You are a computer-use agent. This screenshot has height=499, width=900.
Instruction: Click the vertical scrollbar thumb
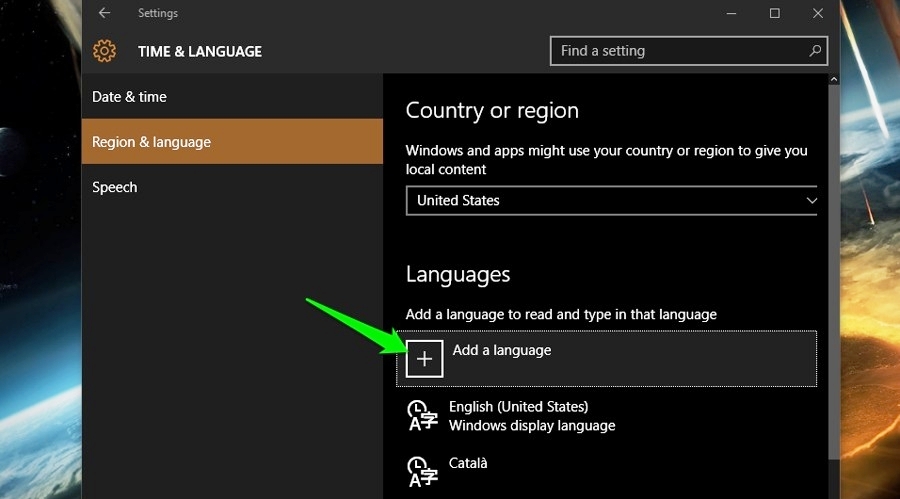coord(834,271)
